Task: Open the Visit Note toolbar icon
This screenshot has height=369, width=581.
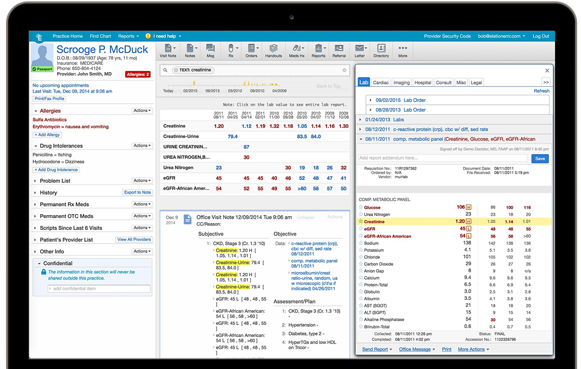Action: tap(168, 50)
